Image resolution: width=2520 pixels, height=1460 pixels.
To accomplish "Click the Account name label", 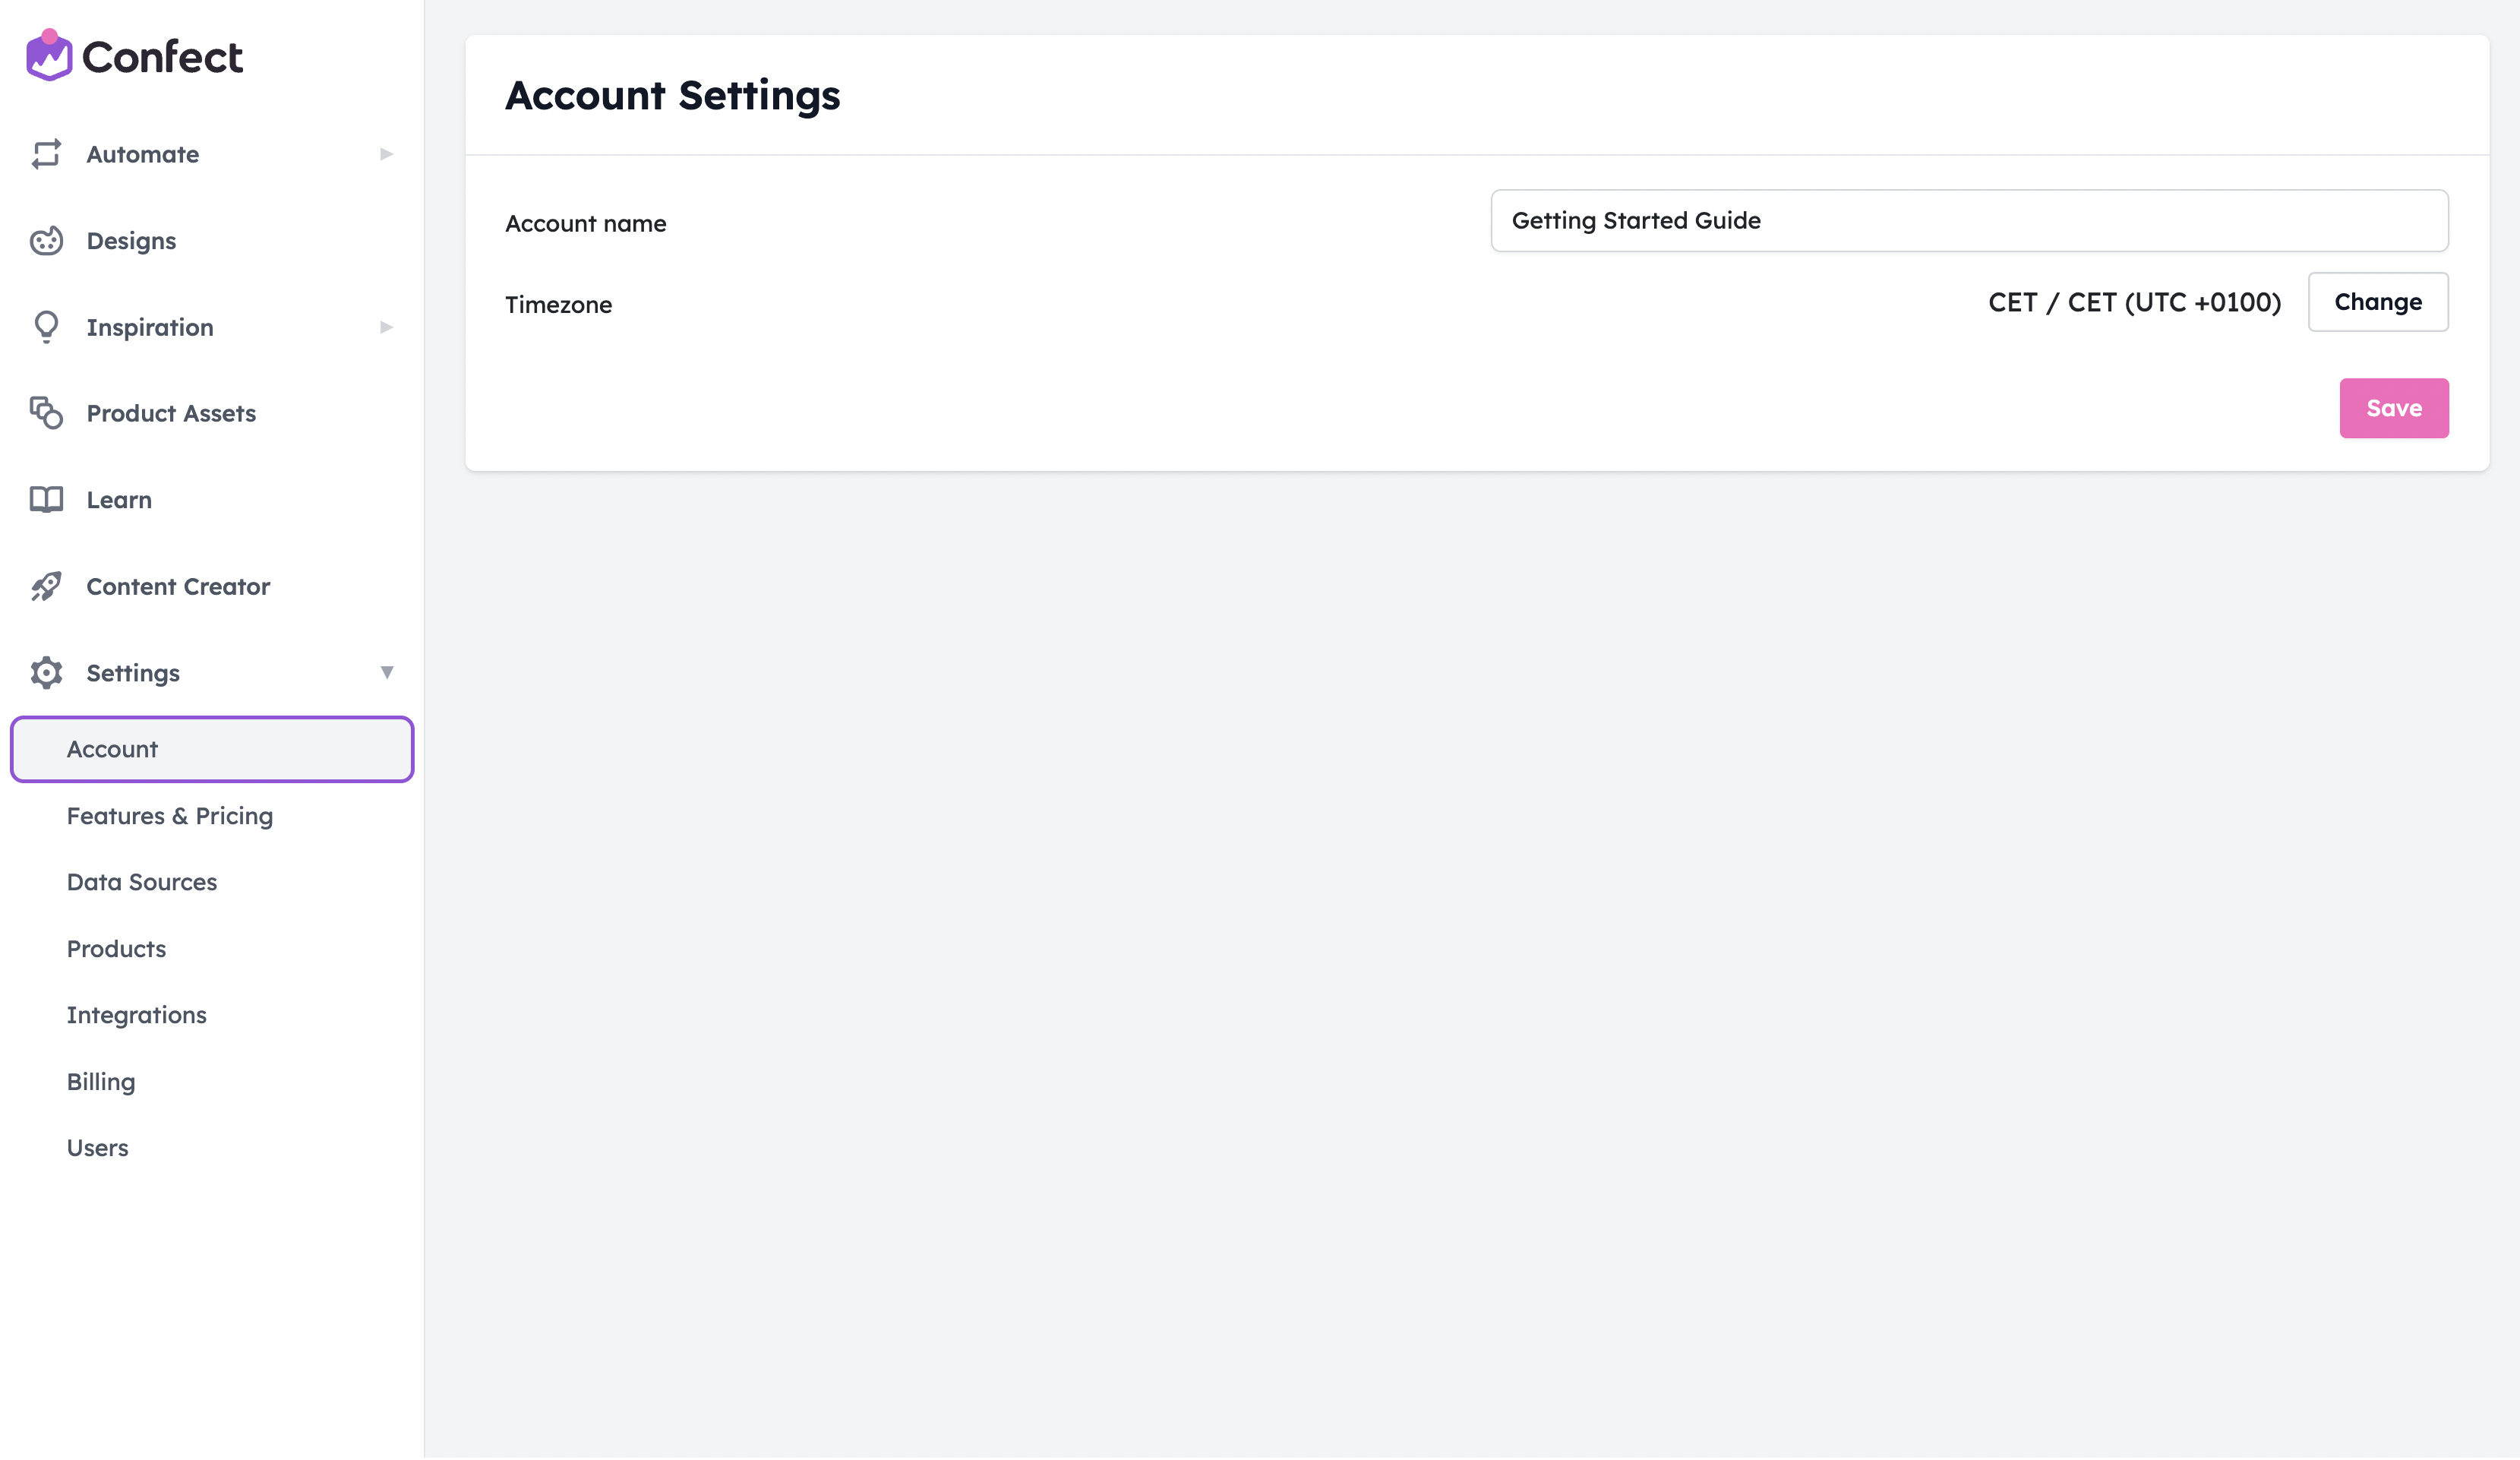I will point(585,224).
